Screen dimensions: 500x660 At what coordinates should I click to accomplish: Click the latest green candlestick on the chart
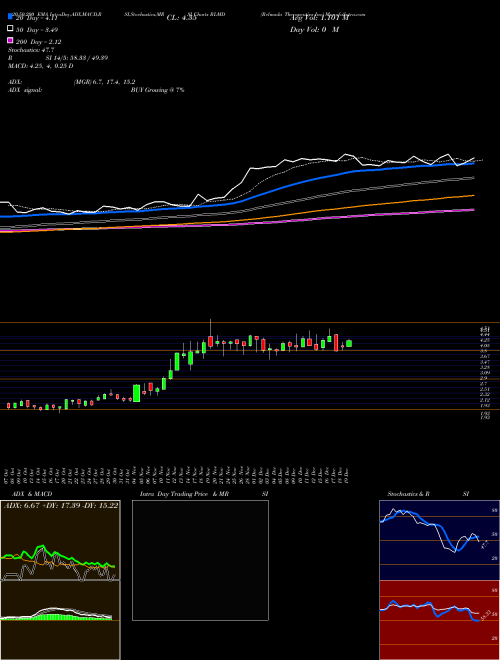click(x=349, y=343)
